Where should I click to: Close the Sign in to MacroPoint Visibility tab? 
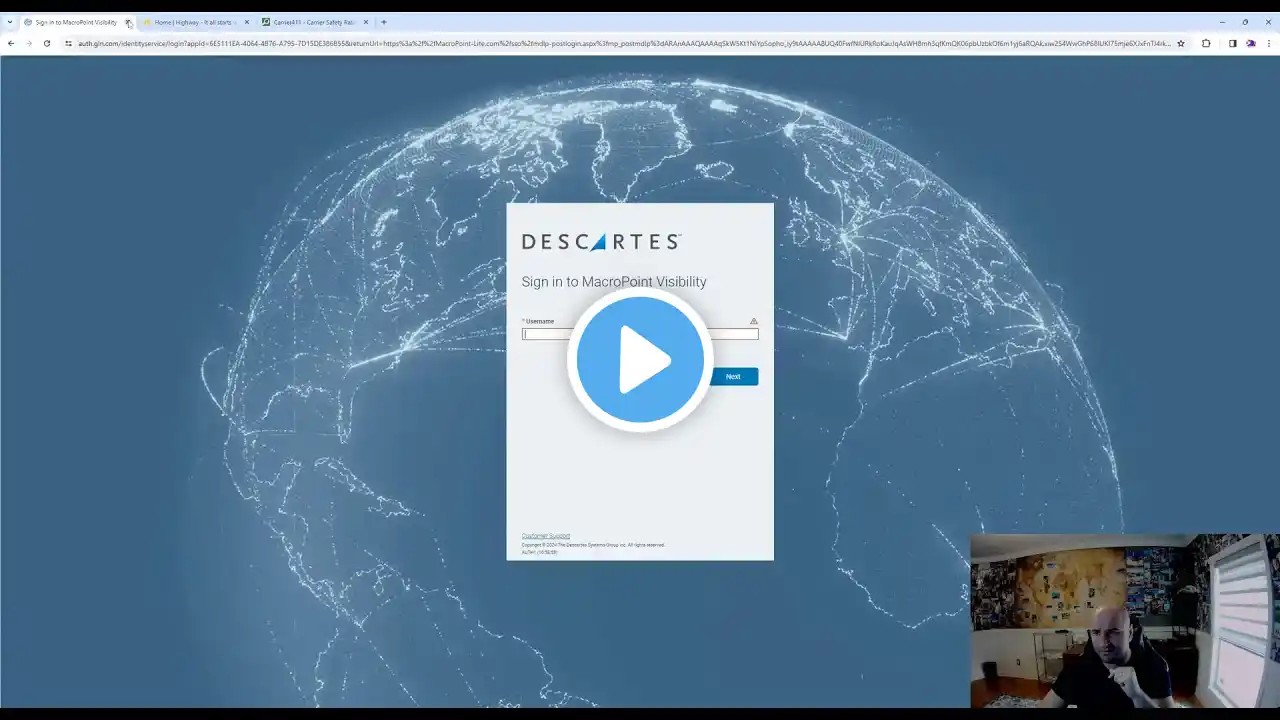pyautogui.click(x=128, y=22)
